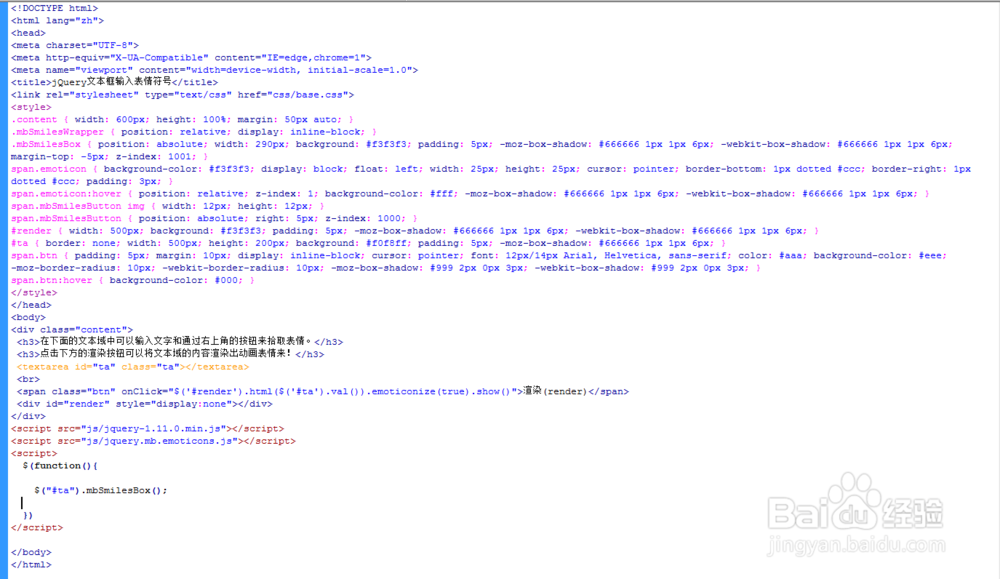Click the link rel="stylesheet" line
Image resolution: width=1000 pixels, height=579 pixels.
182,95
